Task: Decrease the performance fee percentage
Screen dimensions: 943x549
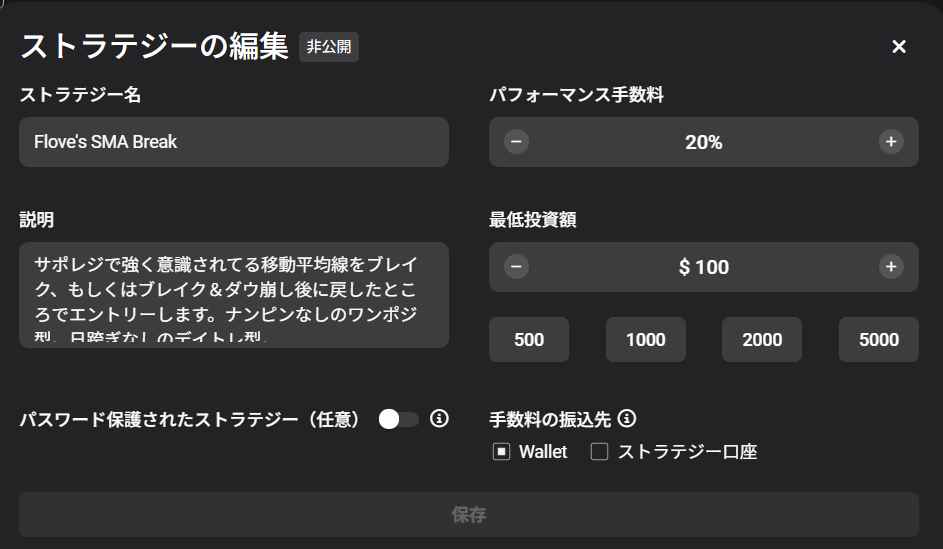Action: [516, 142]
